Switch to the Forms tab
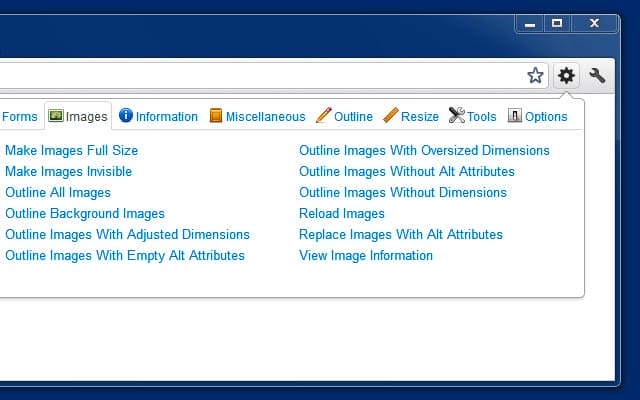This screenshot has width=640, height=400. coord(19,117)
